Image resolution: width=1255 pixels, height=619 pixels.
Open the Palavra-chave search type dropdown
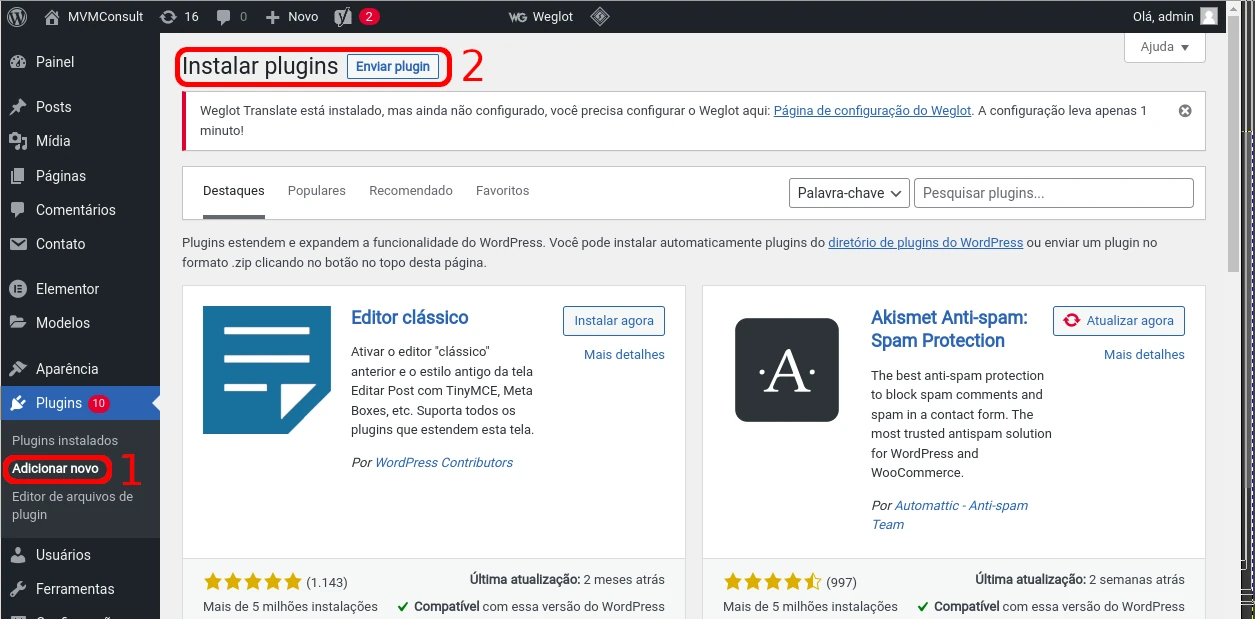[x=849, y=193]
